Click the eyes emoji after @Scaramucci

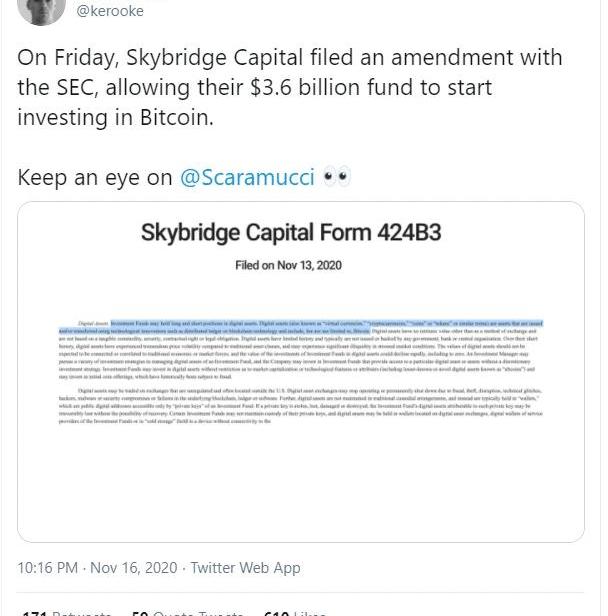(x=336, y=178)
